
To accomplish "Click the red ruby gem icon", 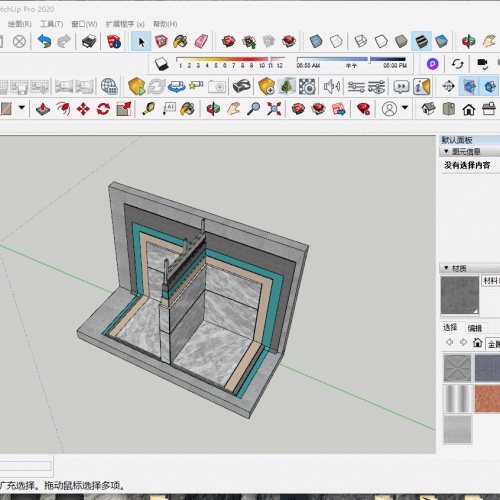I will [x=363, y=109].
